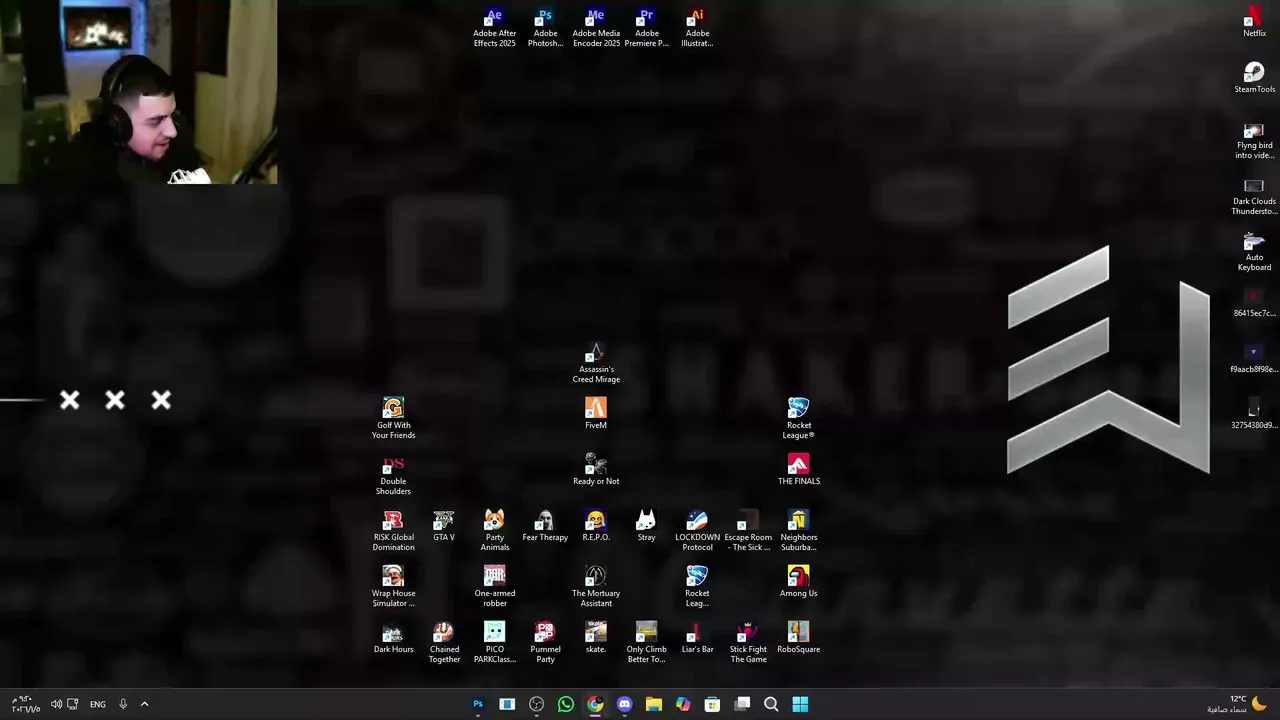Select the Dark Clouds Thunderstorm file
1280x720 pixels.
(x=1254, y=196)
